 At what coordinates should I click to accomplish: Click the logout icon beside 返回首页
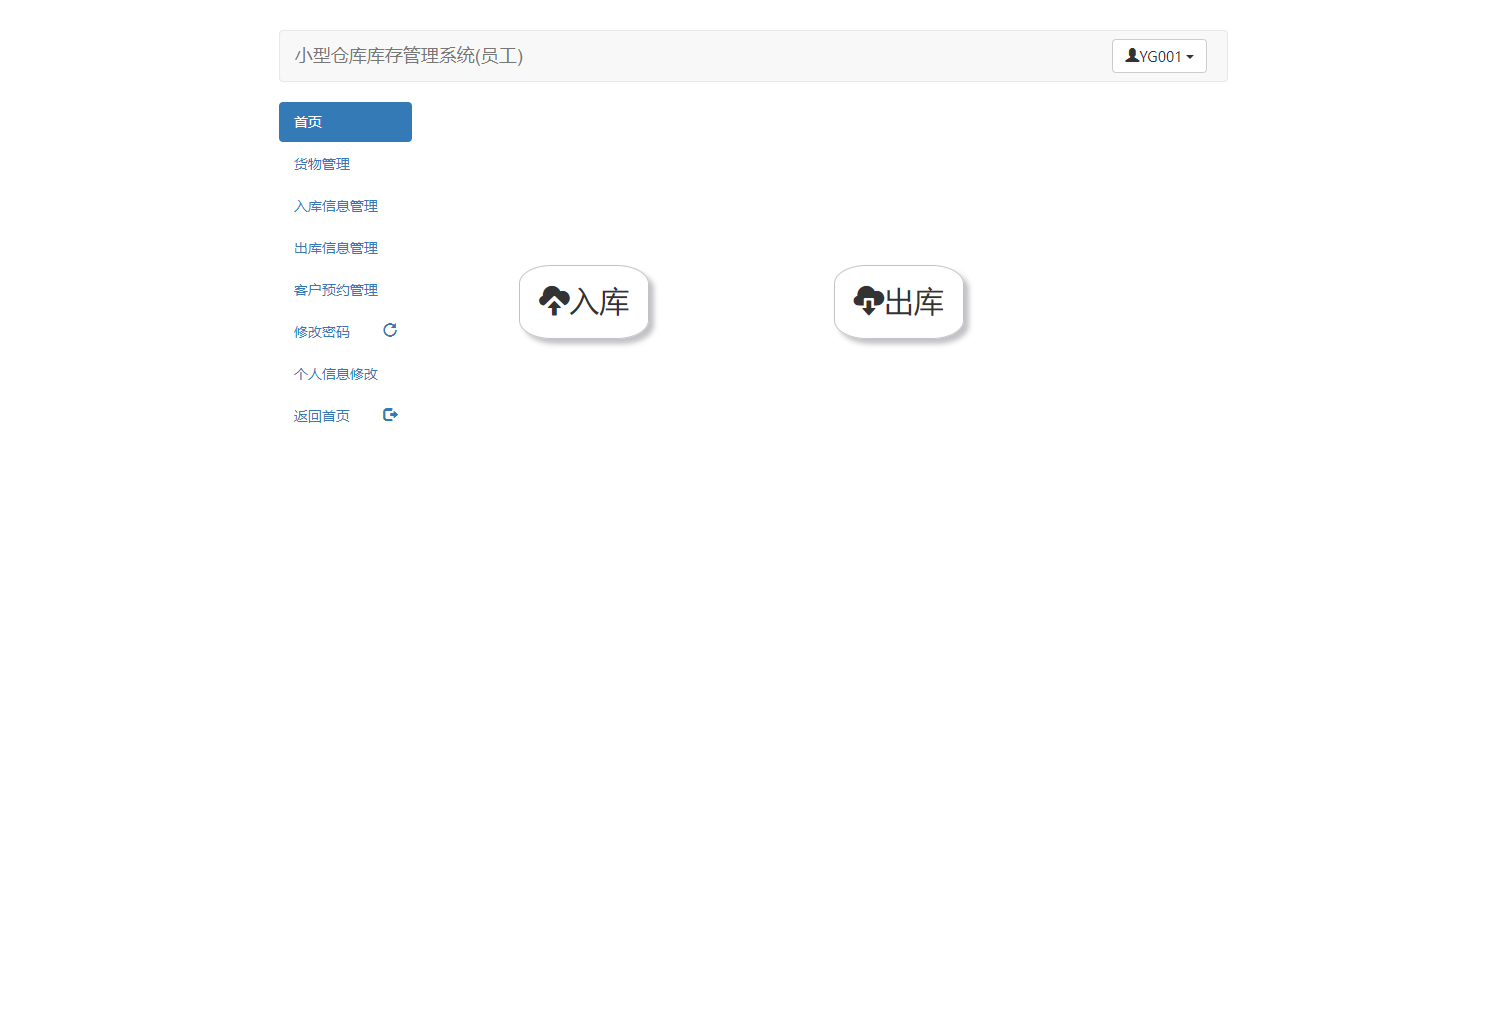[390, 414]
